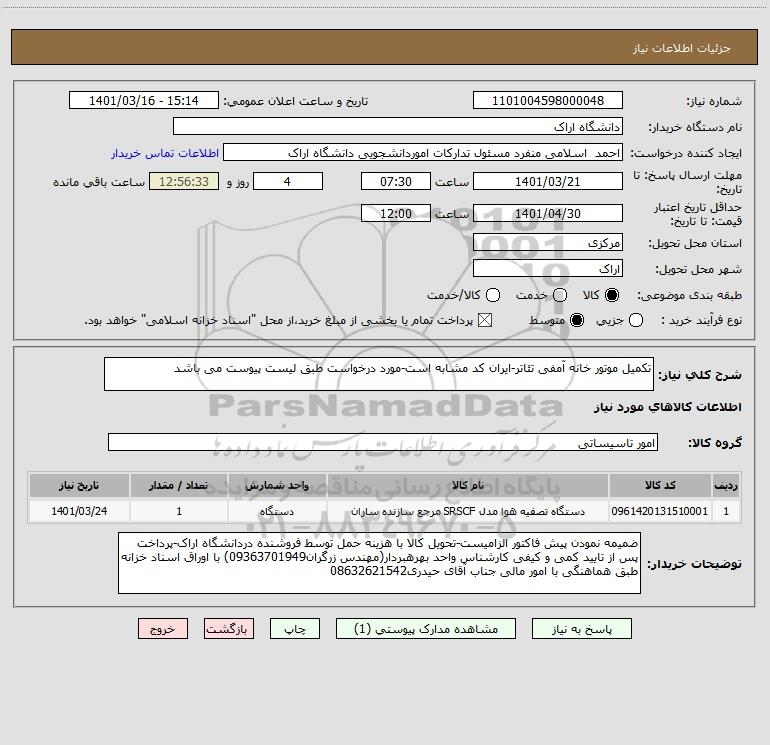
Task: Click the ردیف column header
Action: coord(726,485)
